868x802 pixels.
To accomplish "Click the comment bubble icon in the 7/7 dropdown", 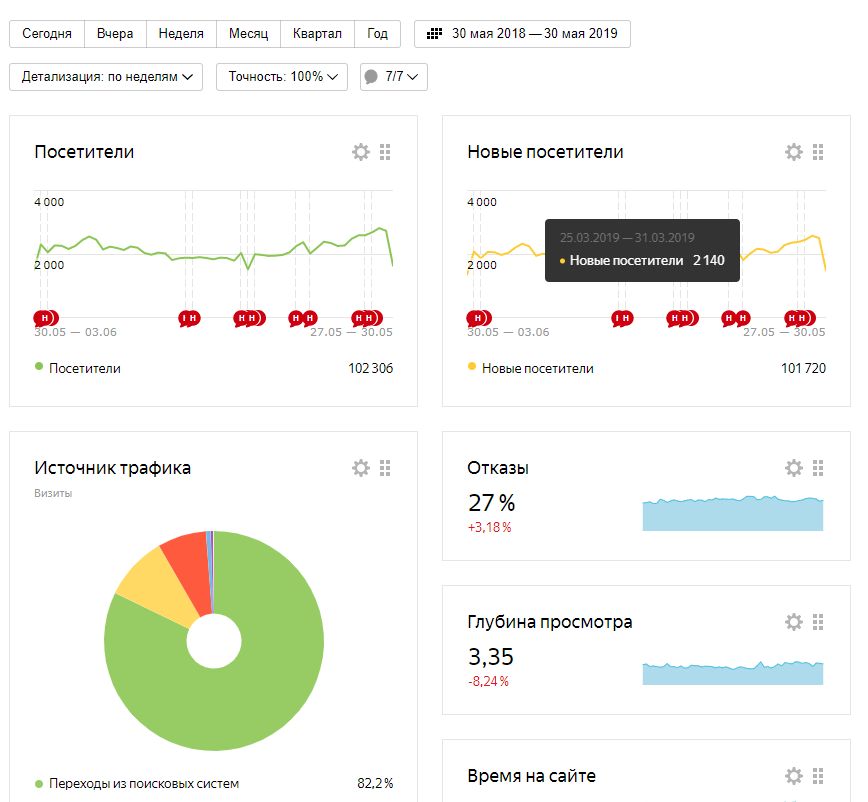I will tap(371, 76).
